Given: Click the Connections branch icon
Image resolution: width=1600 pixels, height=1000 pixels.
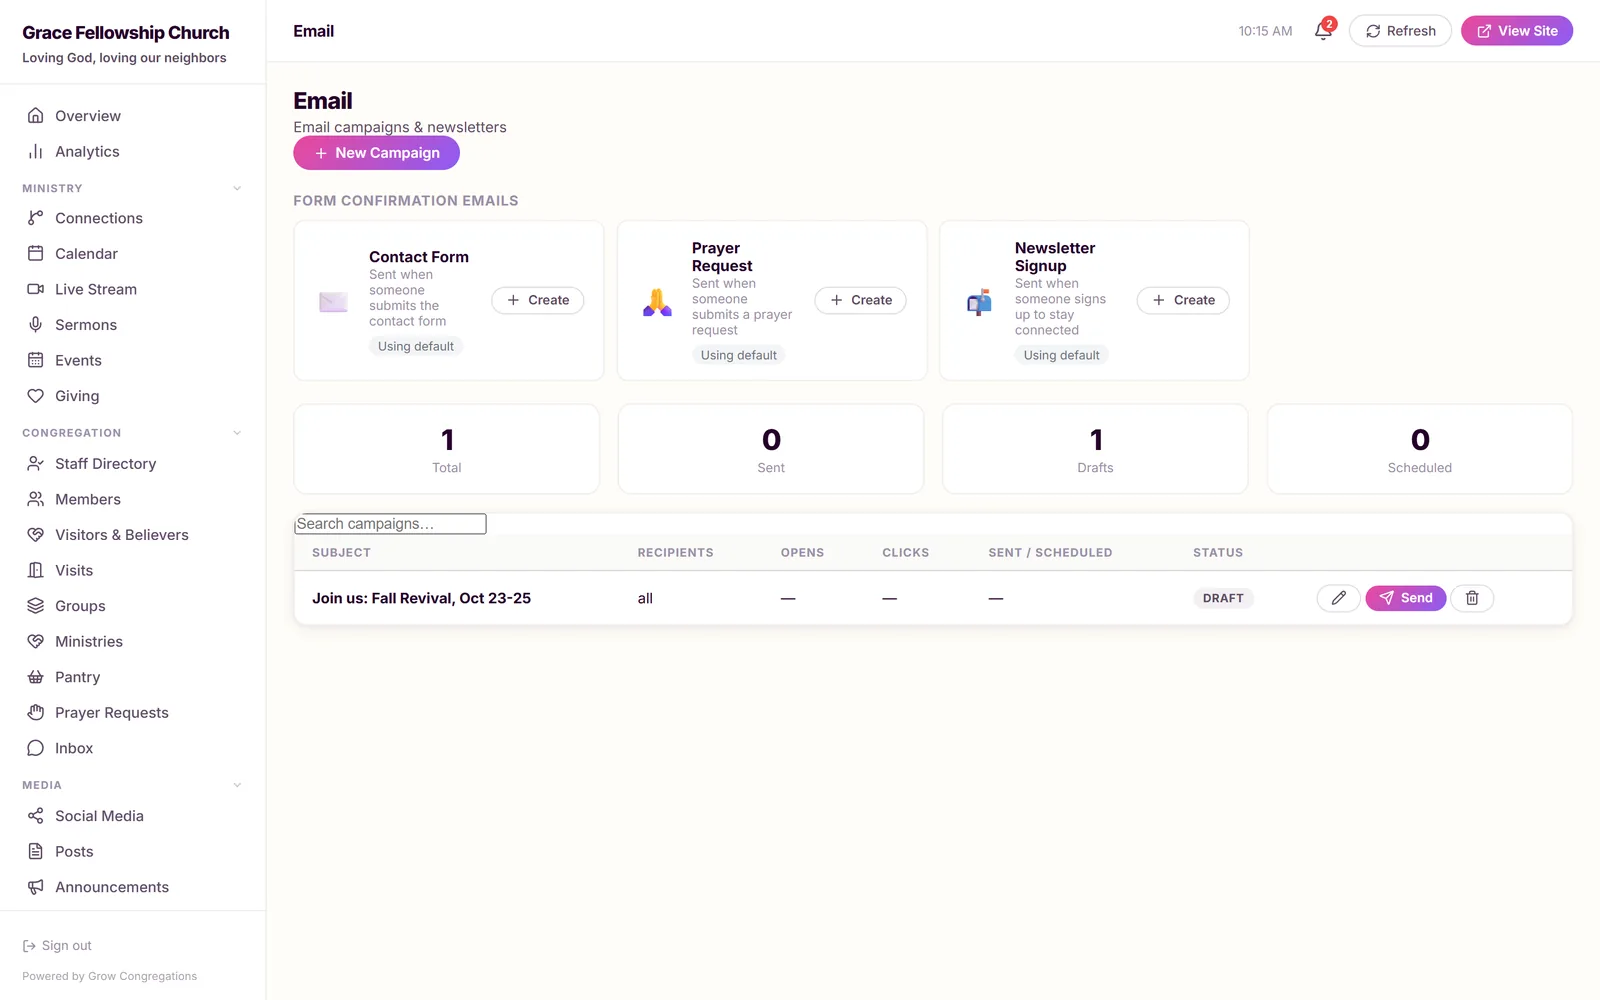Looking at the screenshot, I should tap(36, 218).
